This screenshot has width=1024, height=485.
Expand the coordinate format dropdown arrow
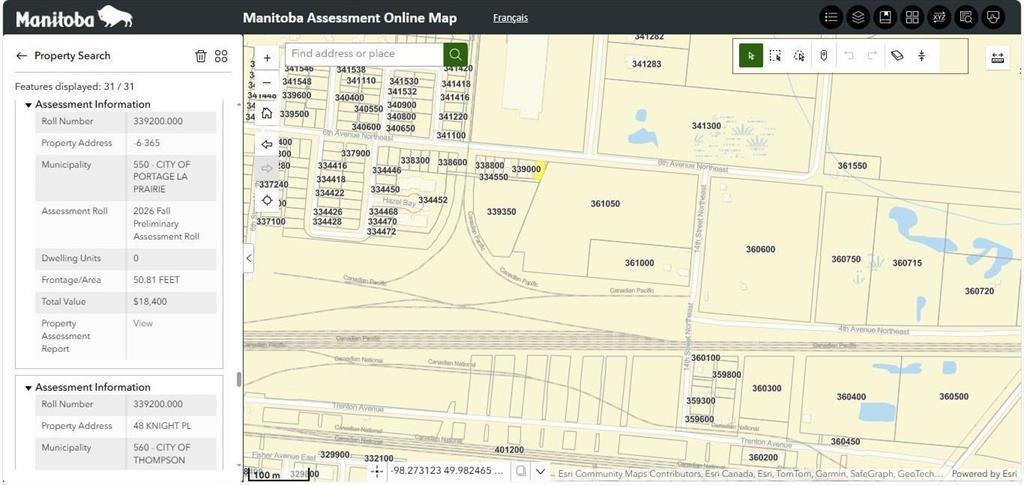tap(540, 471)
